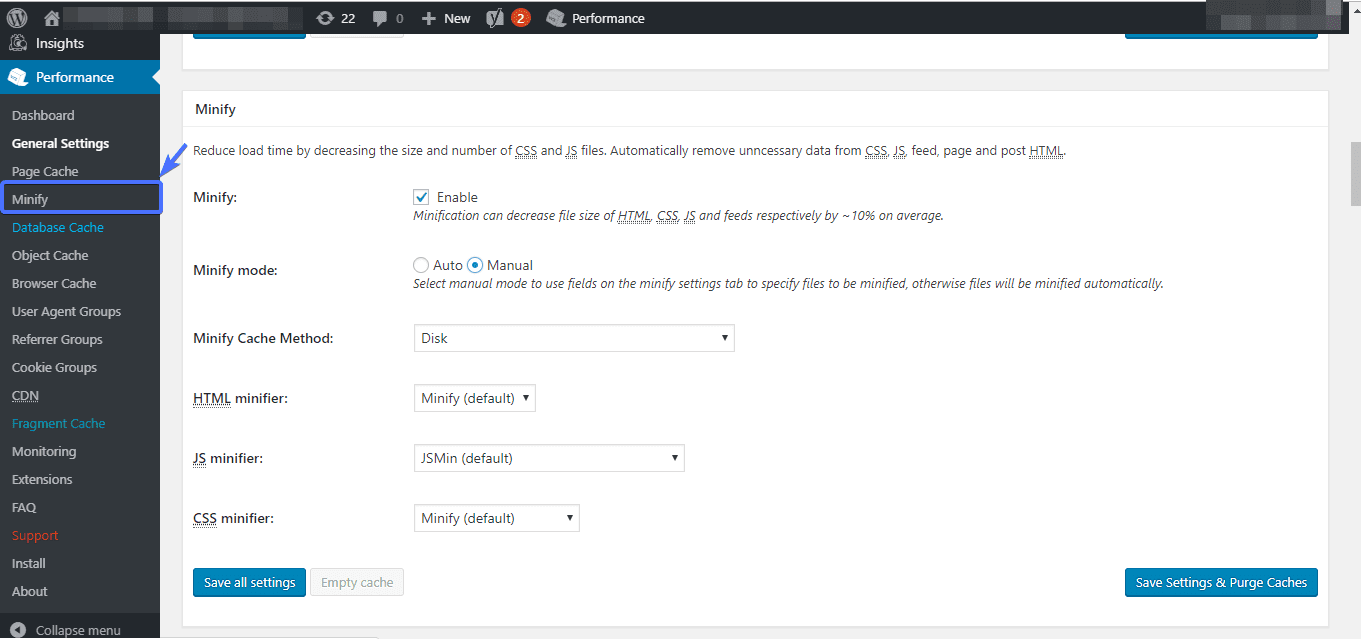Click Save all settings button
The height and width of the screenshot is (639, 1361).
249,582
